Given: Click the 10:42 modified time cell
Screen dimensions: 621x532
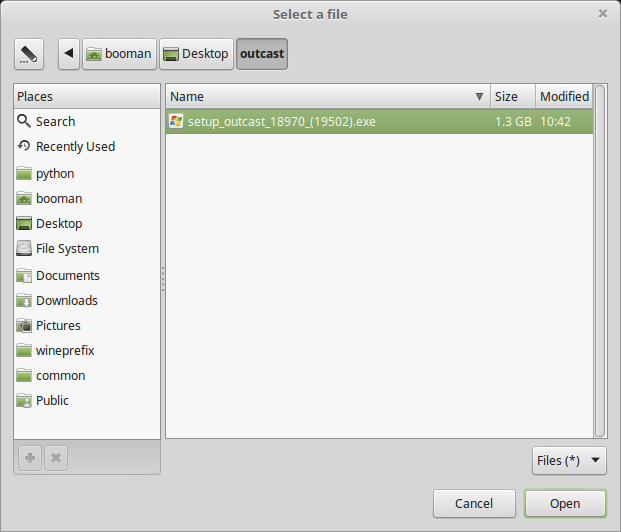Looking at the screenshot, I should click(x=555, y=122).
